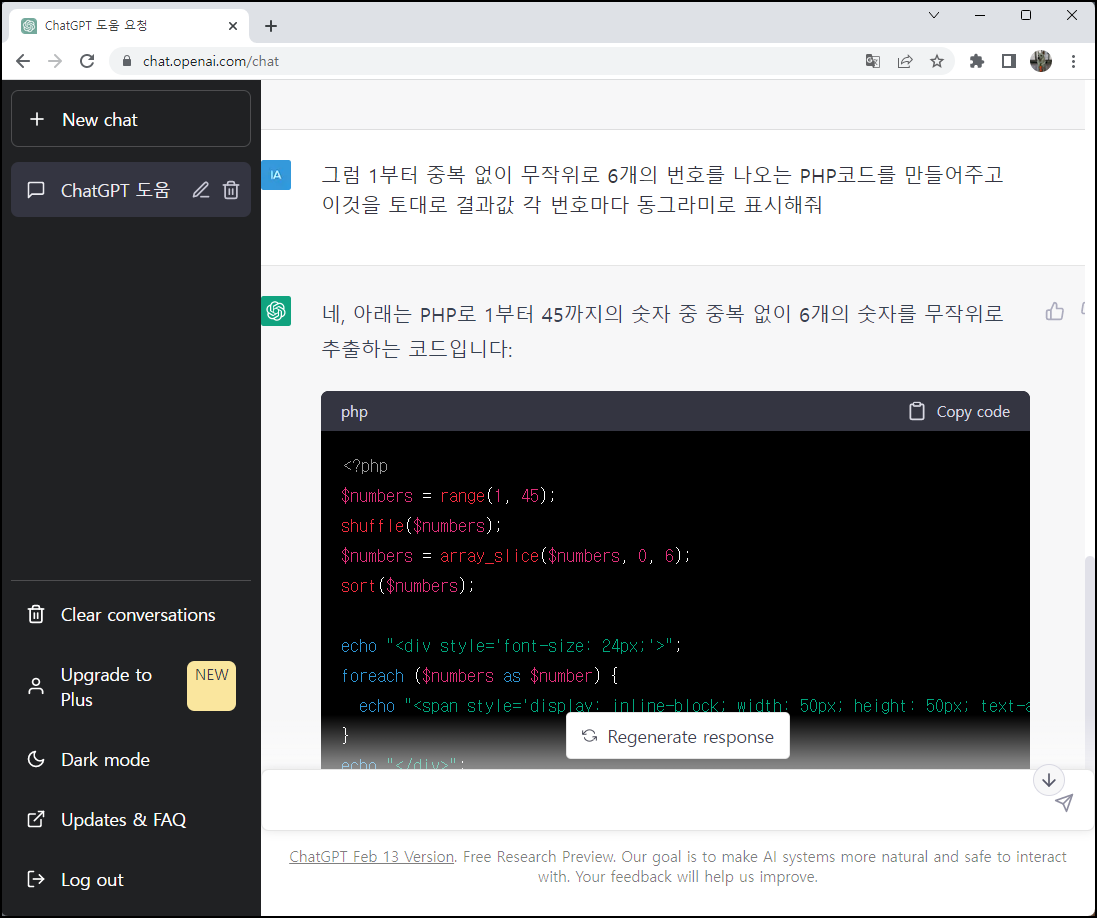This screenshot has width=1097, height=918.
Task: Click the answer text mentioning 45까지의 숫자
Action: [x=663, y=330]
